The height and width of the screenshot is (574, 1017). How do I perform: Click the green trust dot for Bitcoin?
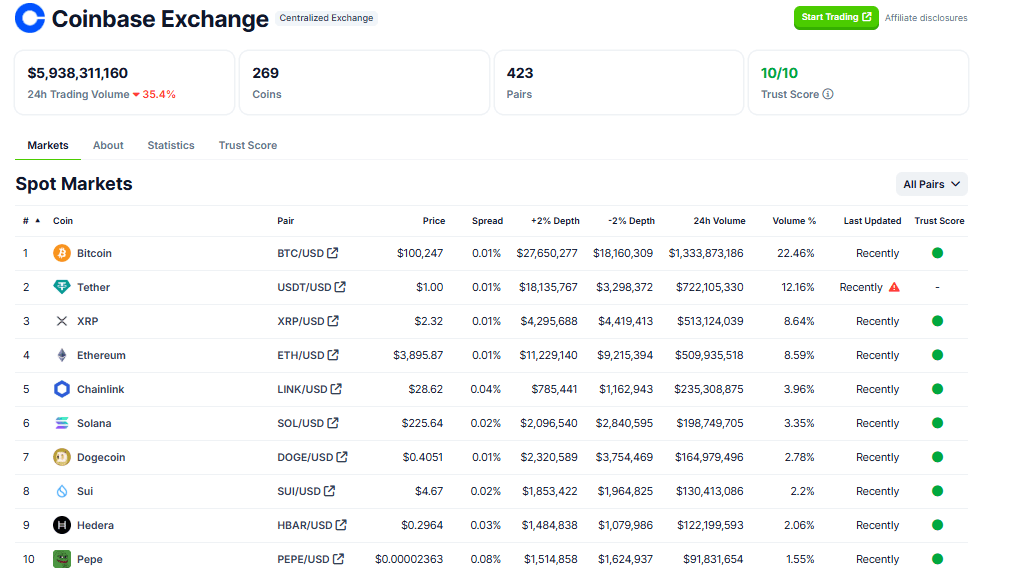click(937, 253)
